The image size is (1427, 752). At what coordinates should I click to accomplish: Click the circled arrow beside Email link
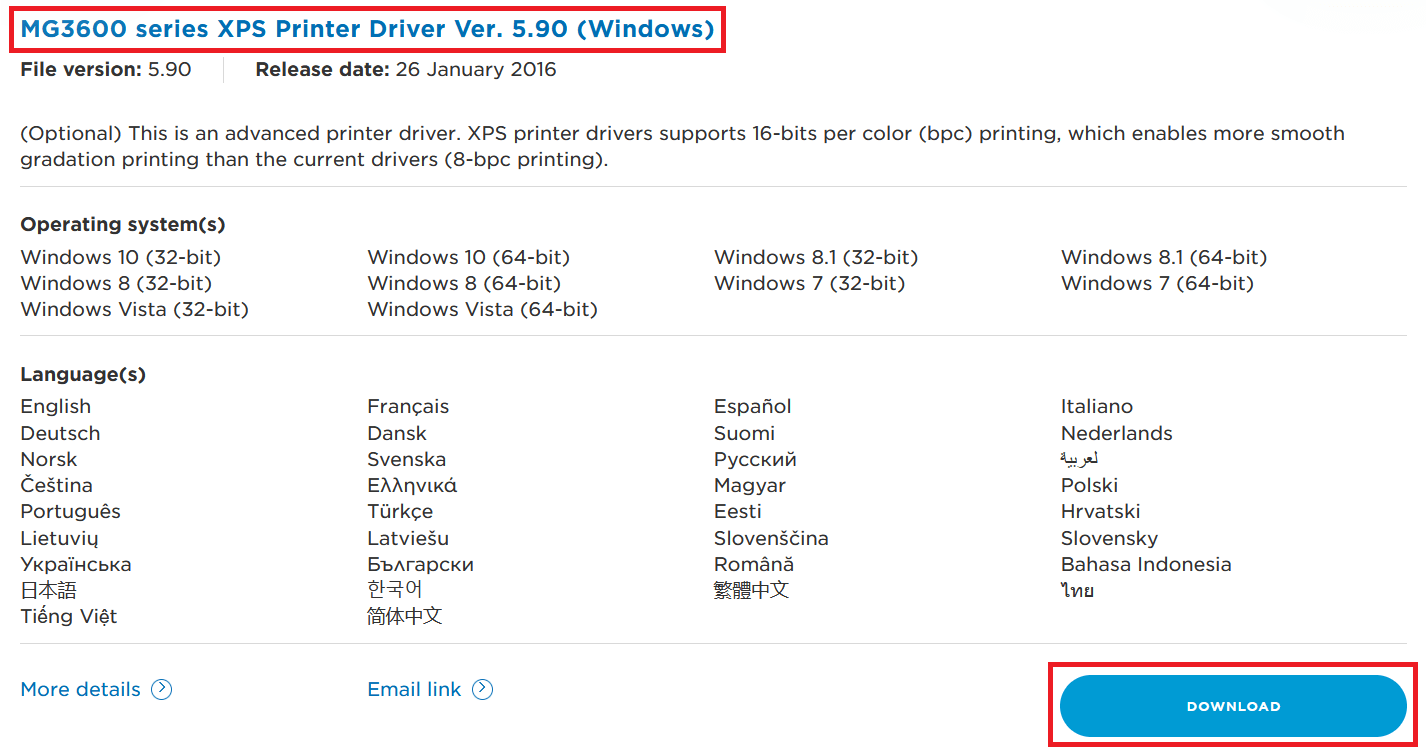tap(483, 689)
